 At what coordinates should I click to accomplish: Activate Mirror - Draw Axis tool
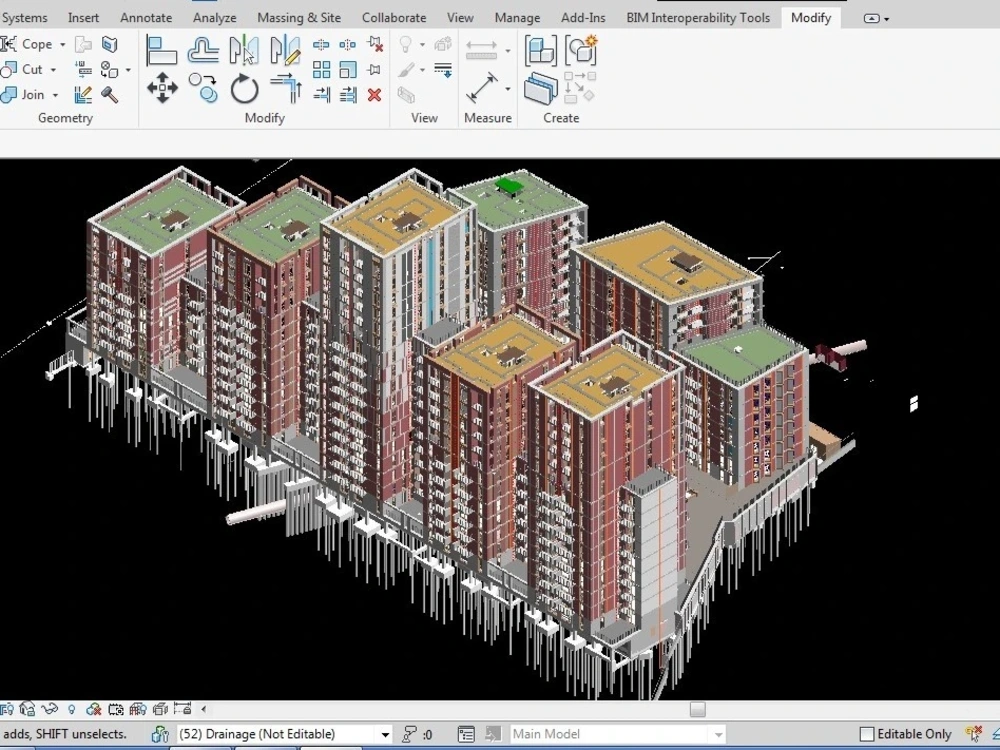pos(285,50)
